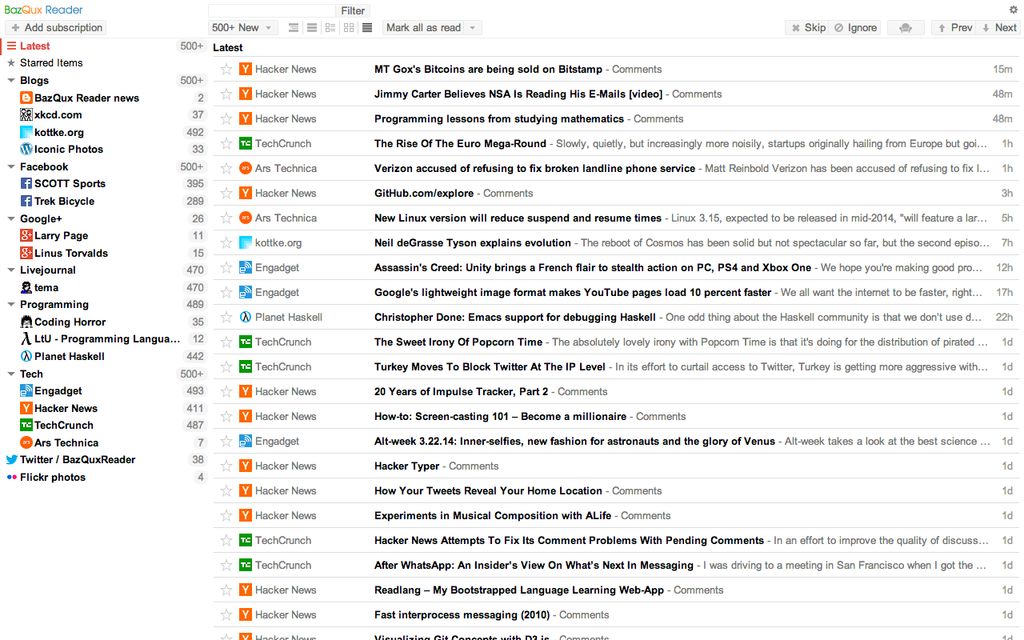The height and width of the screenshot is (640, 1024).
Task: Star the GitHub.com/explore entry
Action: [225, 193]
